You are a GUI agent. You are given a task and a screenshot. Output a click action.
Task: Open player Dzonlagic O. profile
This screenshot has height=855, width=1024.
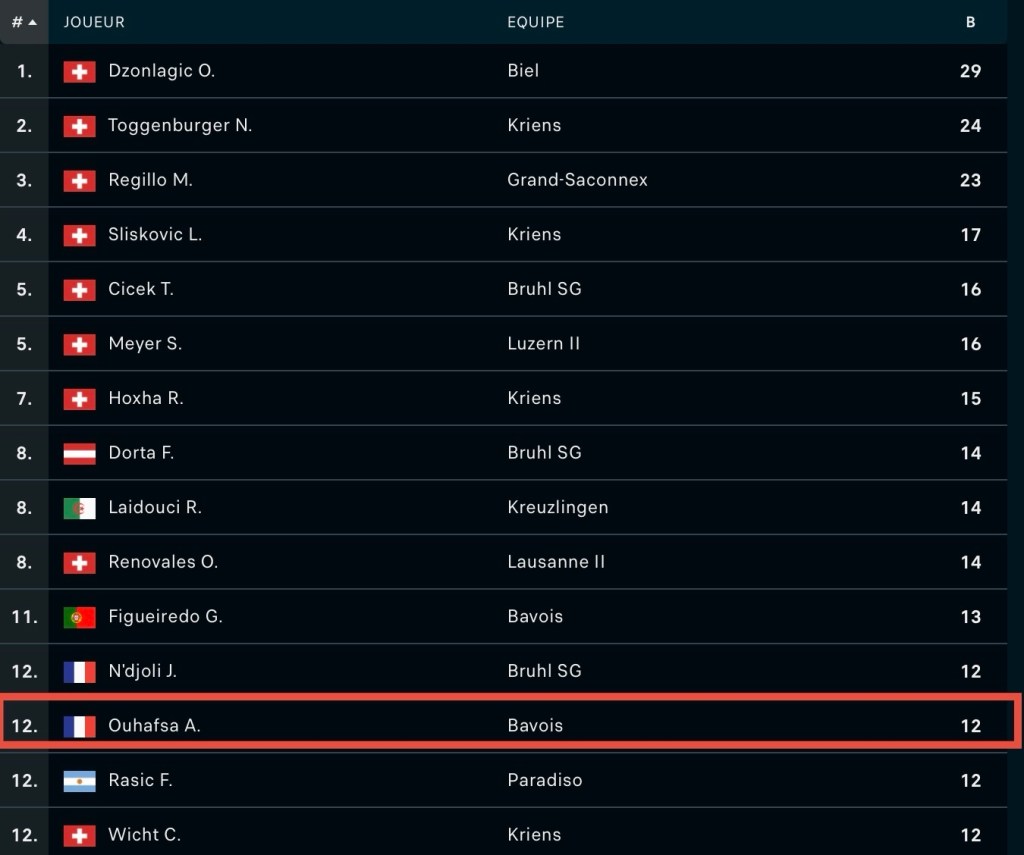[x=161, y=71]
